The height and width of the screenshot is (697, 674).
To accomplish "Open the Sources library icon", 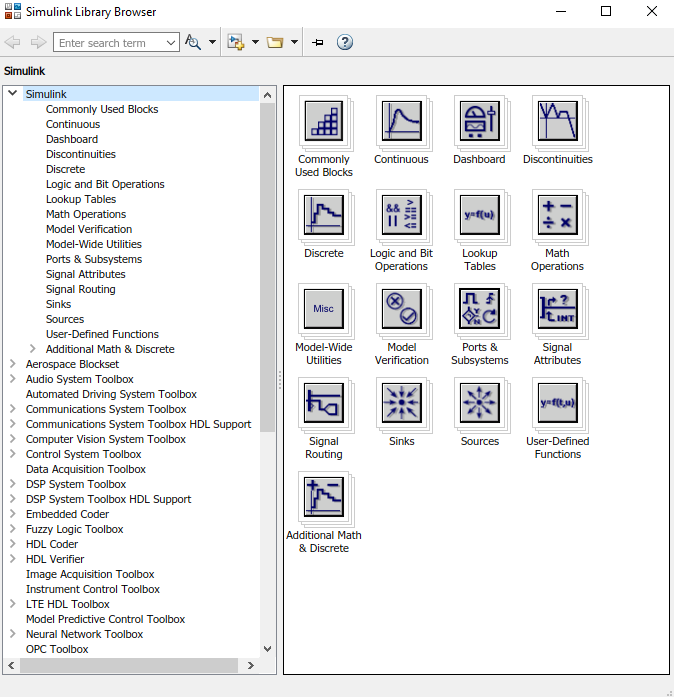I will (x=480, y=403).
